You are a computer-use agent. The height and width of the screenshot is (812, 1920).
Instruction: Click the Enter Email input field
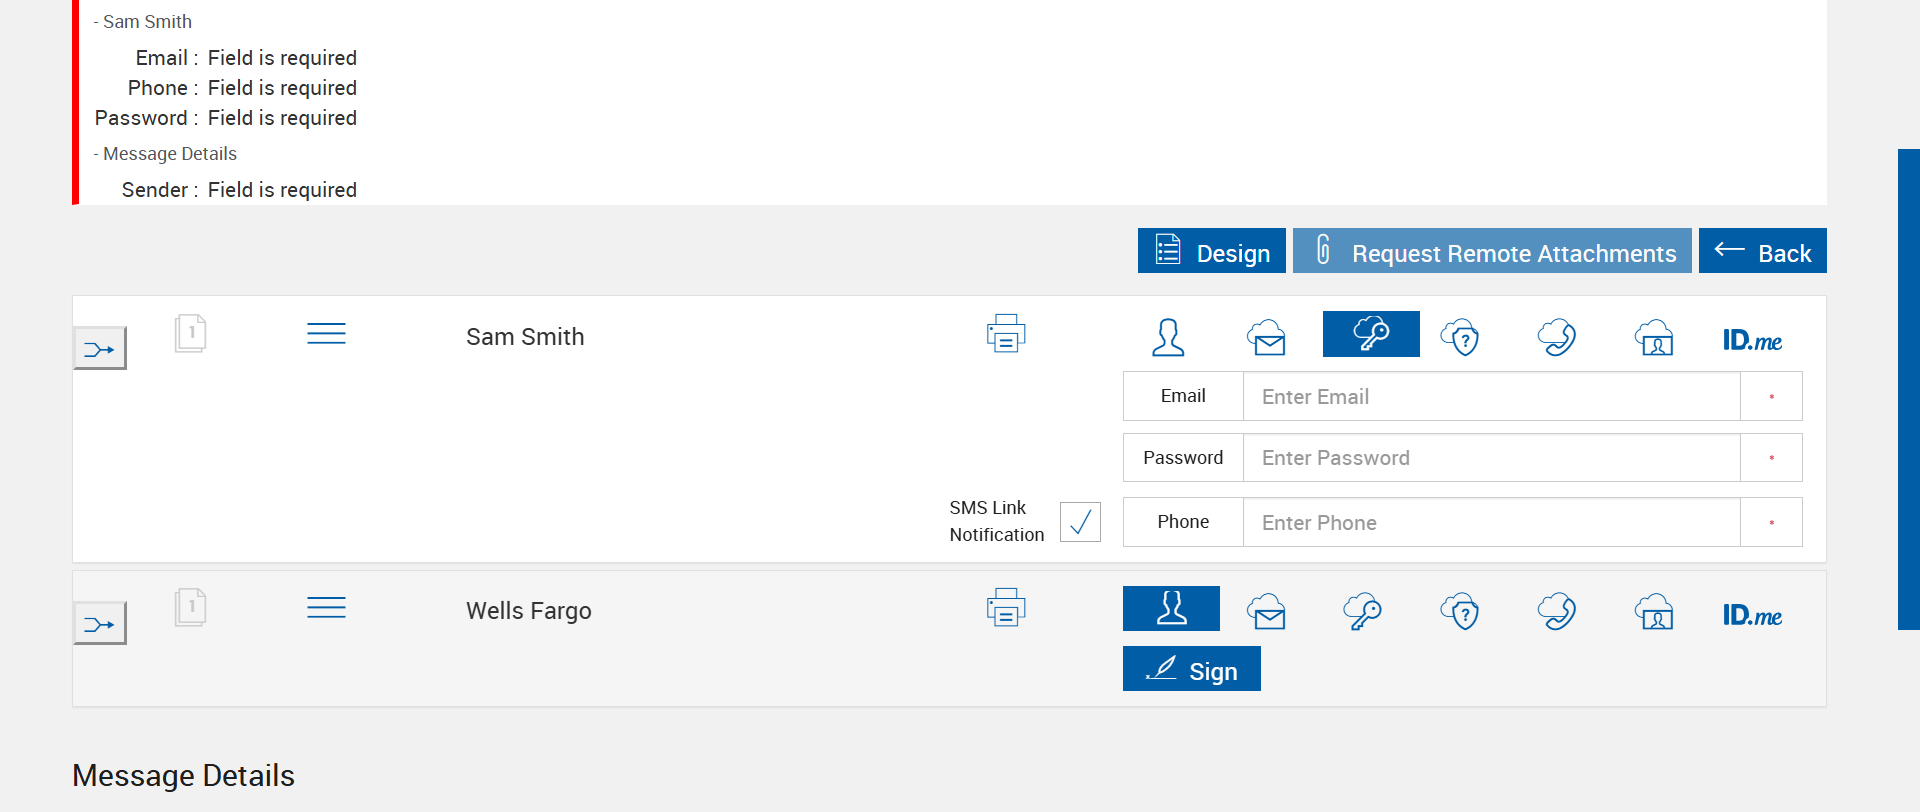[1491, 397]
